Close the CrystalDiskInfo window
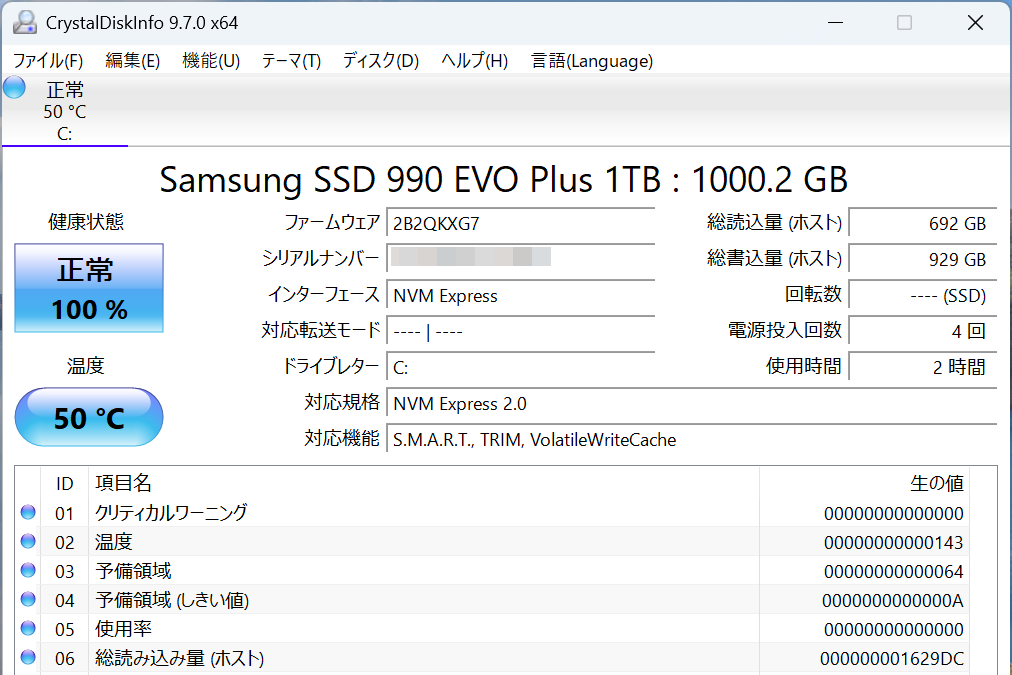Image resolution: width=1012 pixels, height=675 pixels. (x=975, y=23)
